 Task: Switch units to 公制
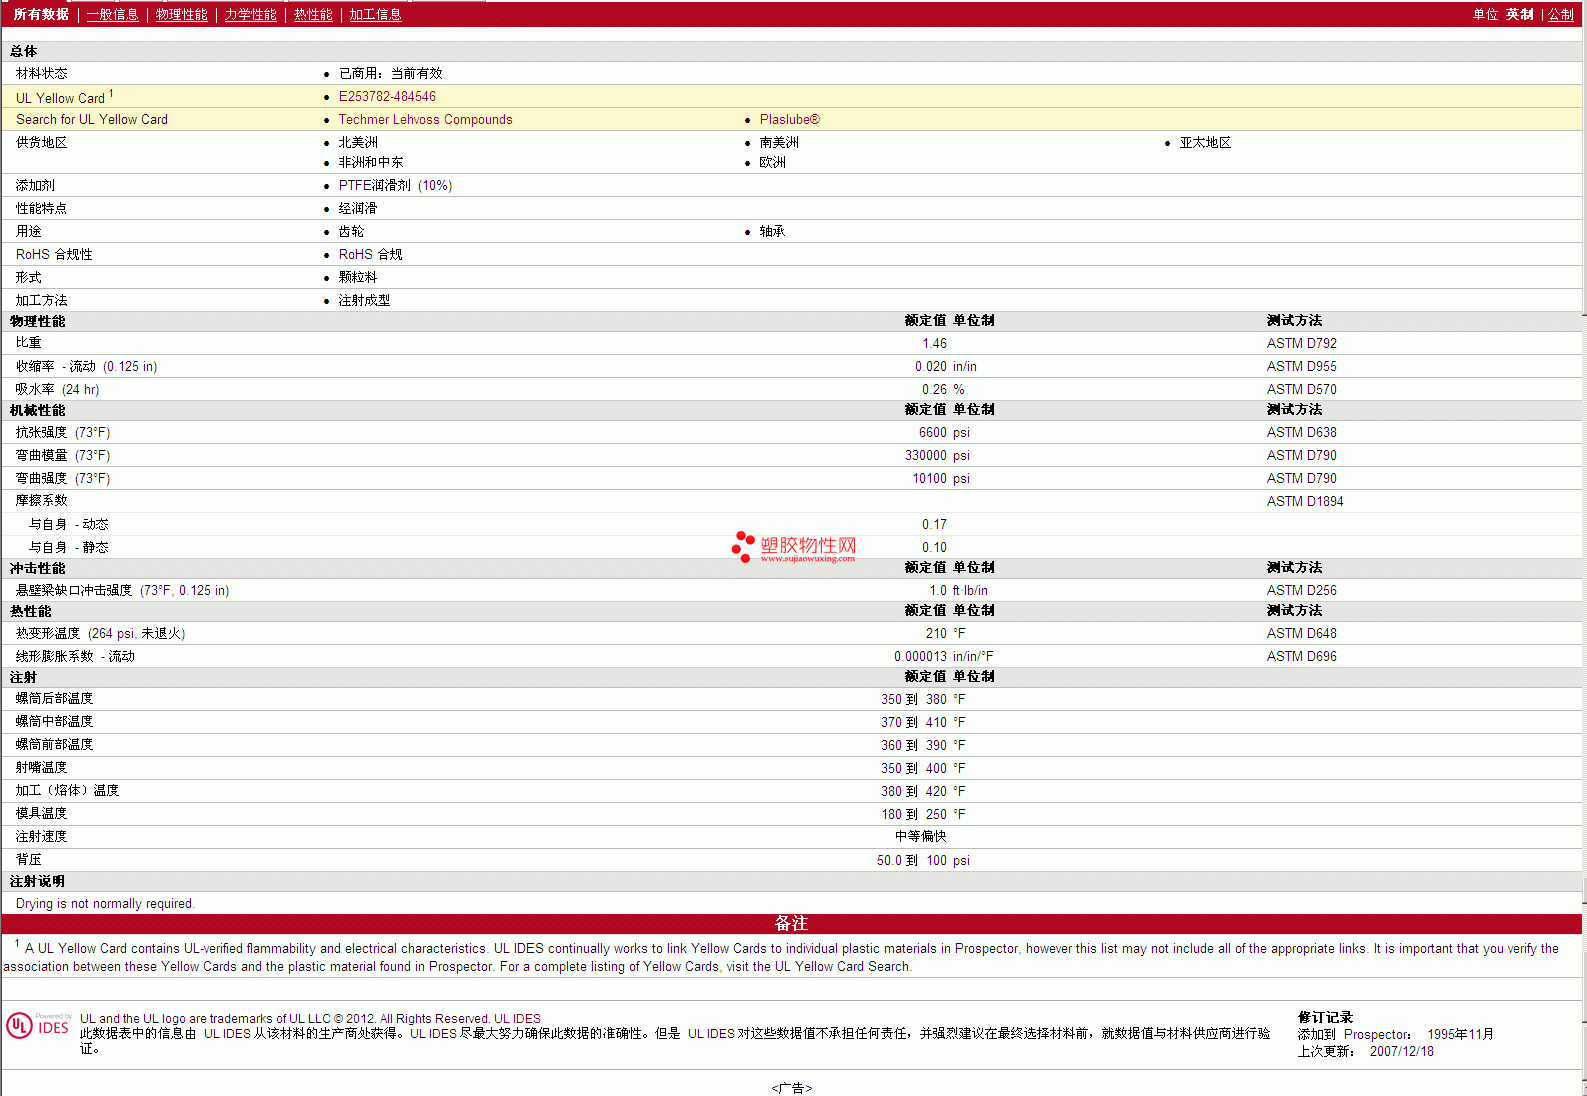(x=1561, y=14)
